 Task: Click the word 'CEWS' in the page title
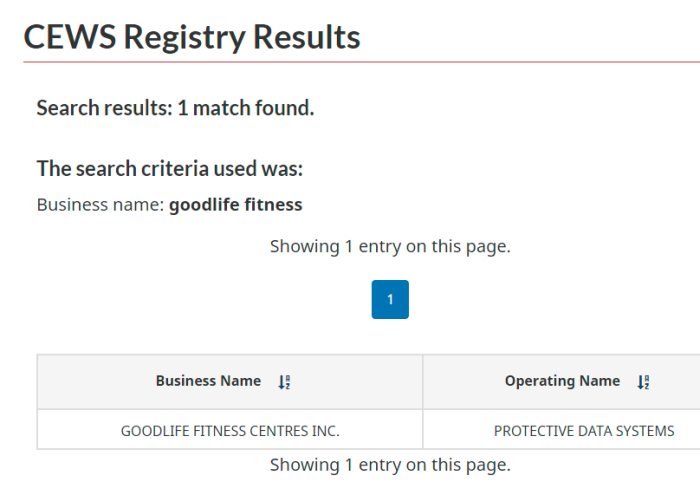click(70, 37)
